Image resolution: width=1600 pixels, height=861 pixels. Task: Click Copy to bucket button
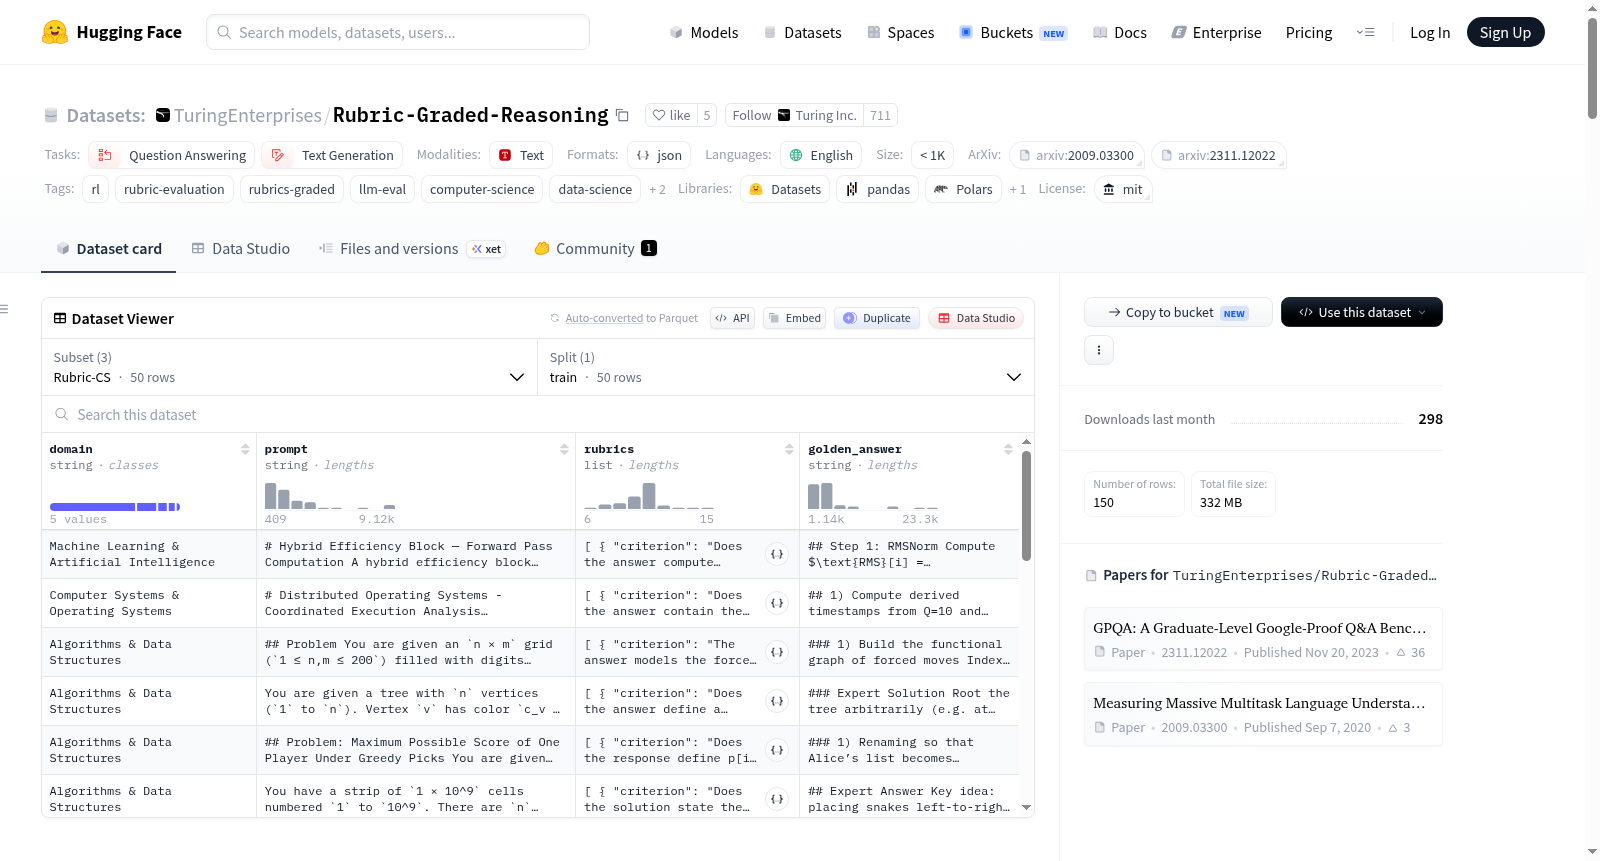(x=1178, y=312)
